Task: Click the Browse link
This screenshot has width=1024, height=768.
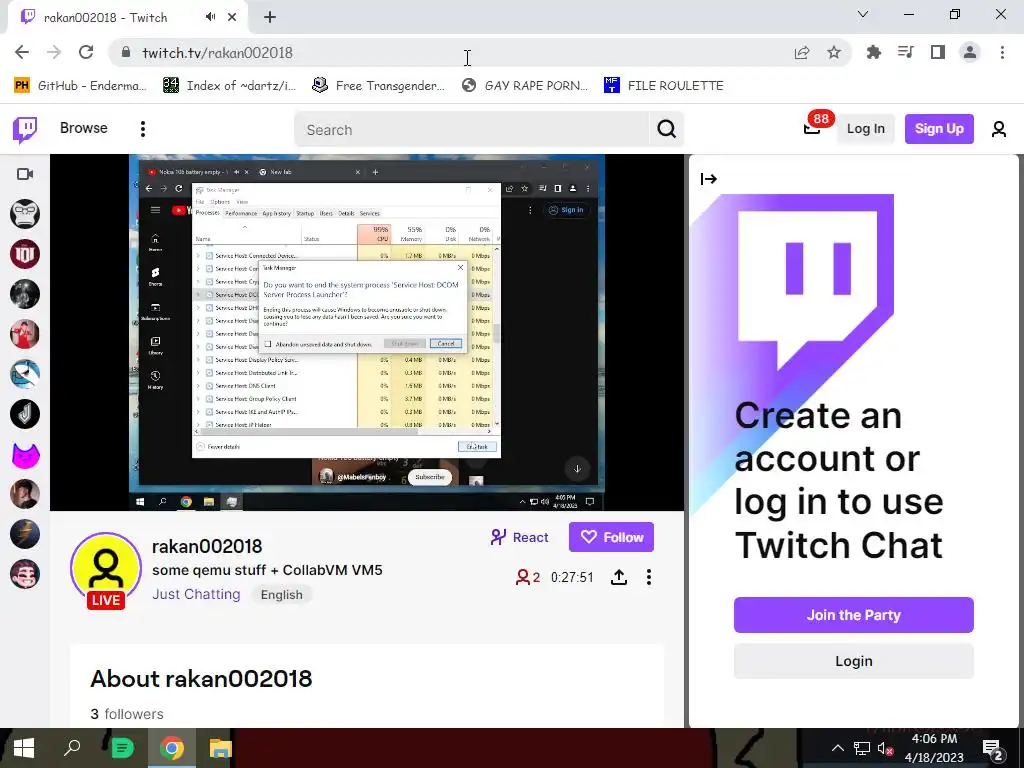Action: (84, 128)
